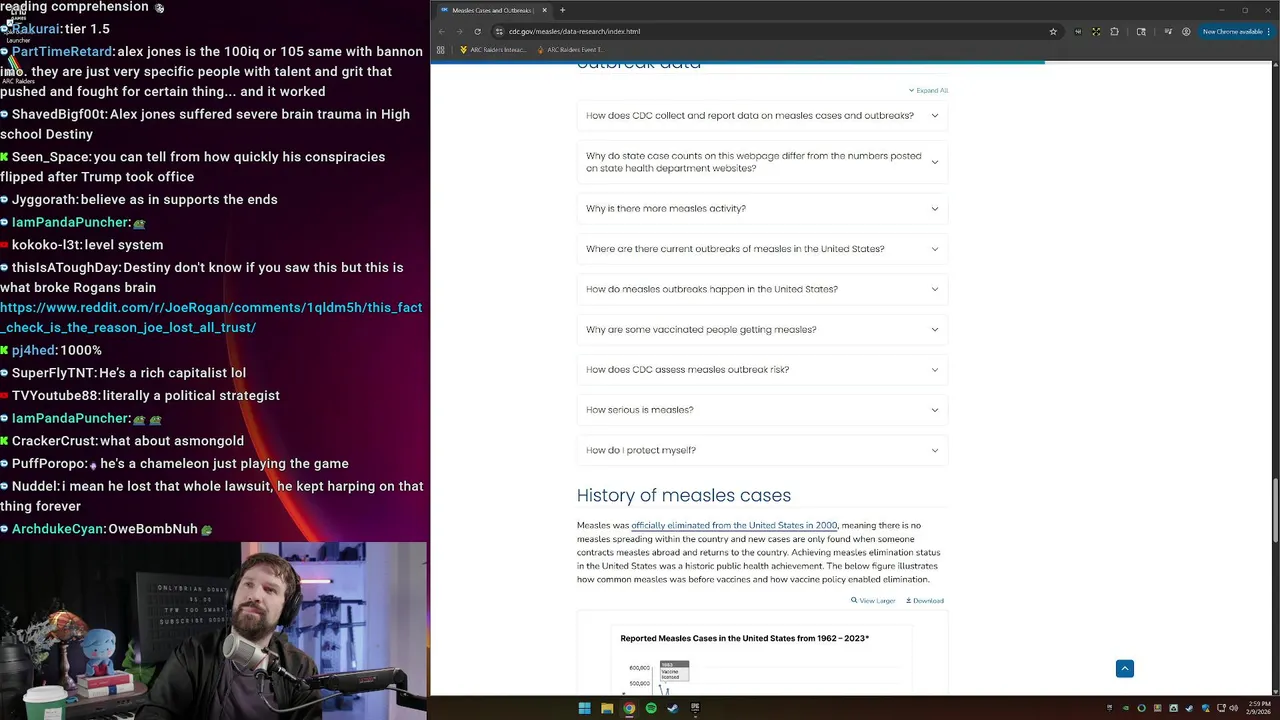Click the 'History of measles cases' heading
The width and height of the screenshot is (1280, 720).
coord(684,495)
